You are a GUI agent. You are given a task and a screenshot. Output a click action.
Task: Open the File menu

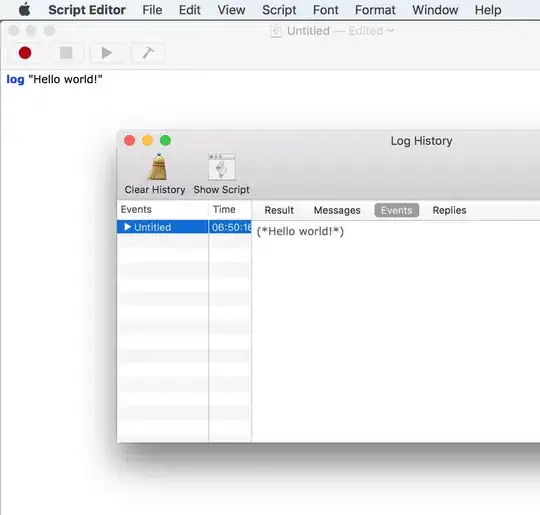coord(152,10)
